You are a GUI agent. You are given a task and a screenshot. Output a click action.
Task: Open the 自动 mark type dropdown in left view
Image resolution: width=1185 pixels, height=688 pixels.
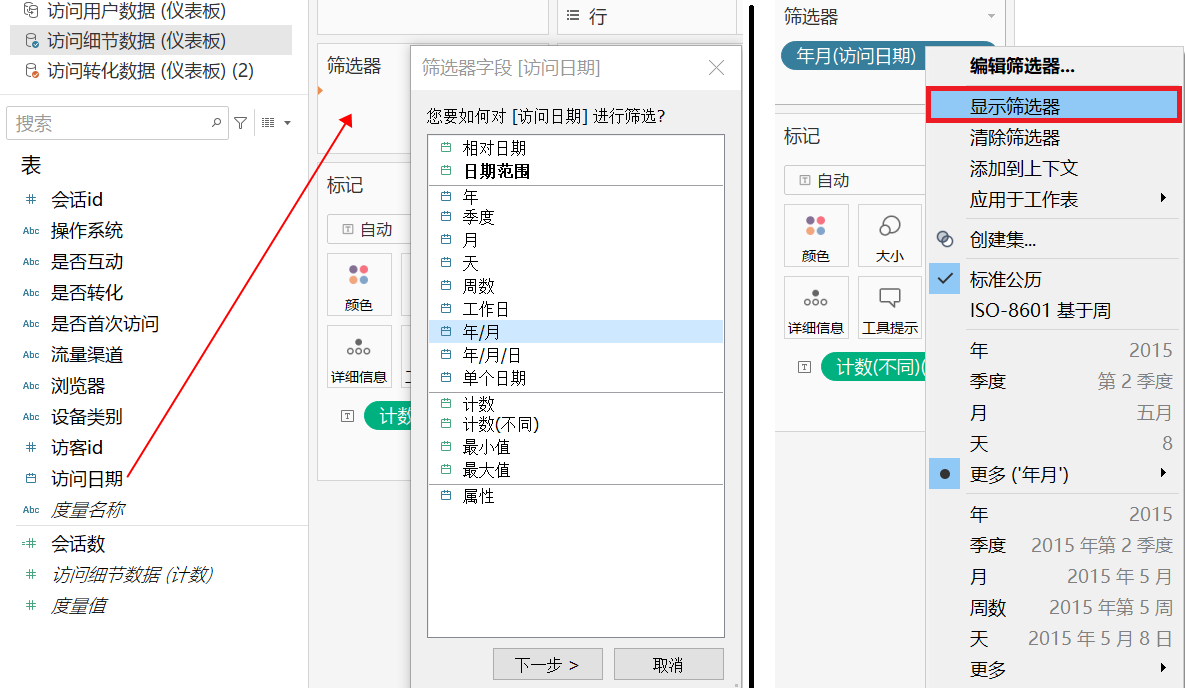(x=369, y=229)
